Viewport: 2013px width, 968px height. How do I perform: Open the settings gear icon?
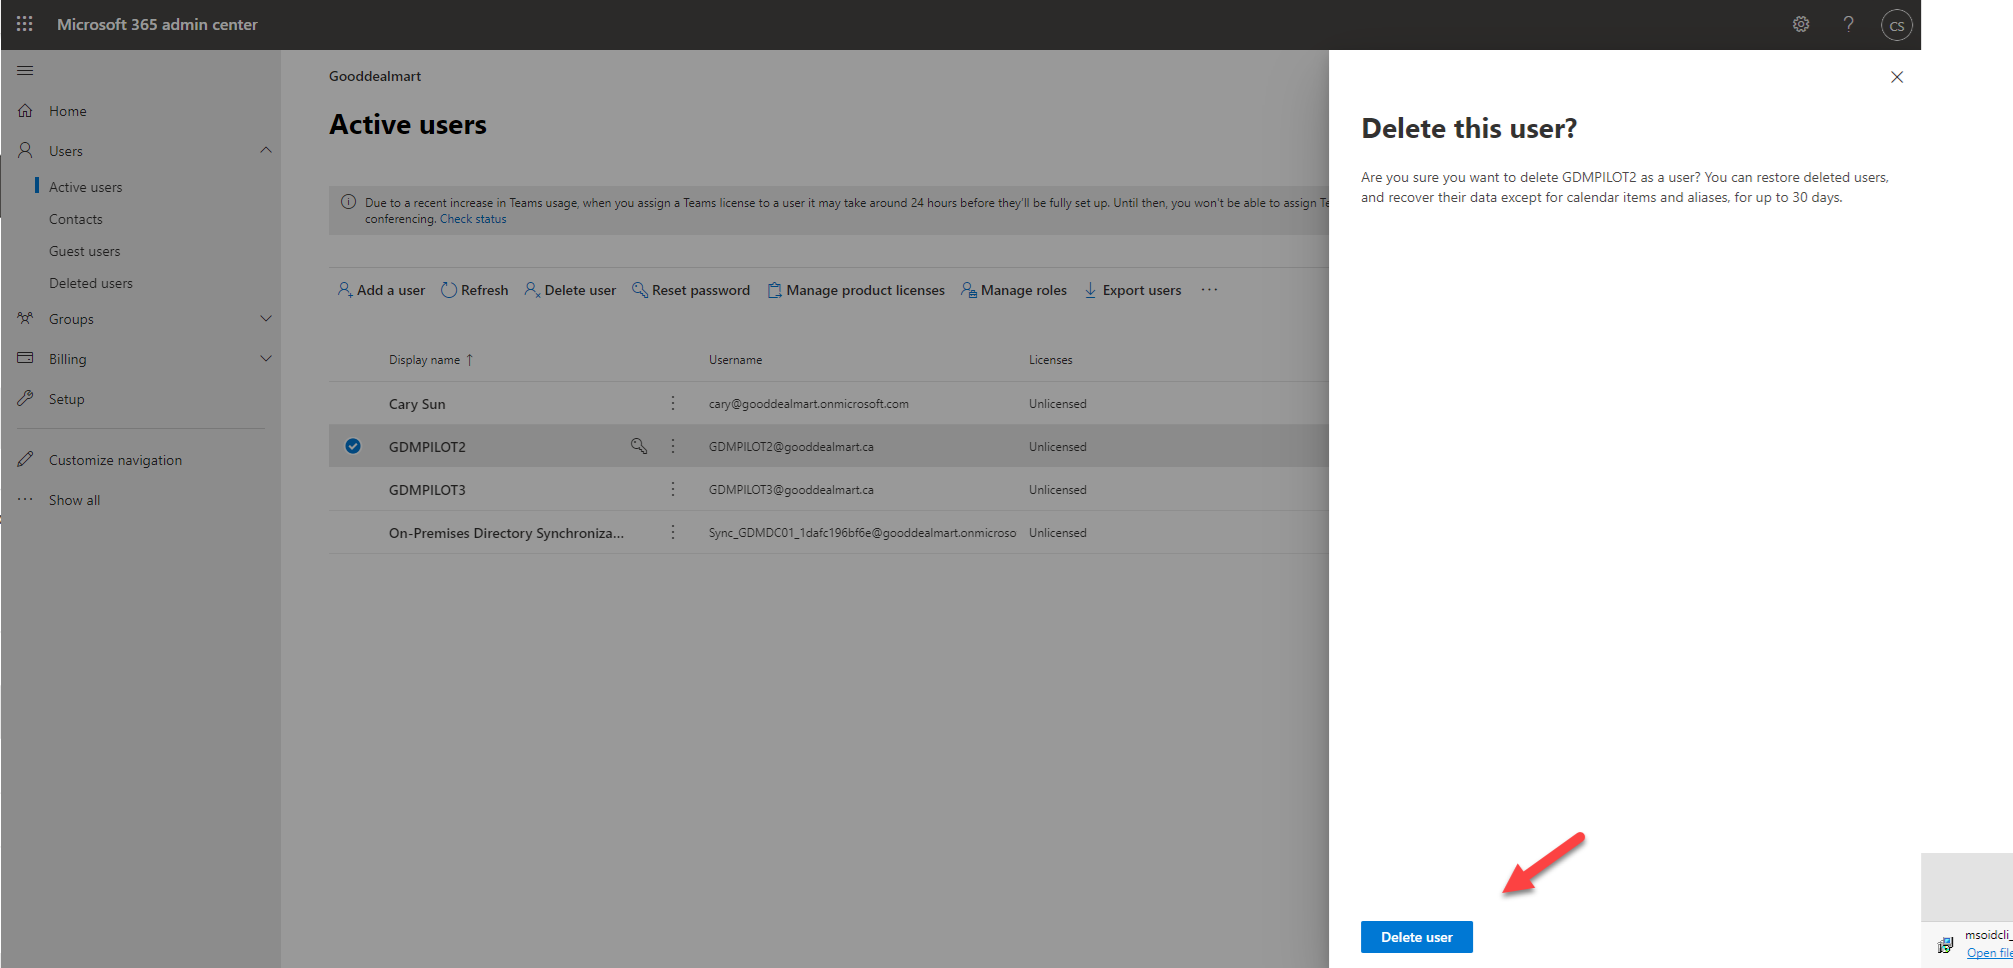[x=1801, y=24]
